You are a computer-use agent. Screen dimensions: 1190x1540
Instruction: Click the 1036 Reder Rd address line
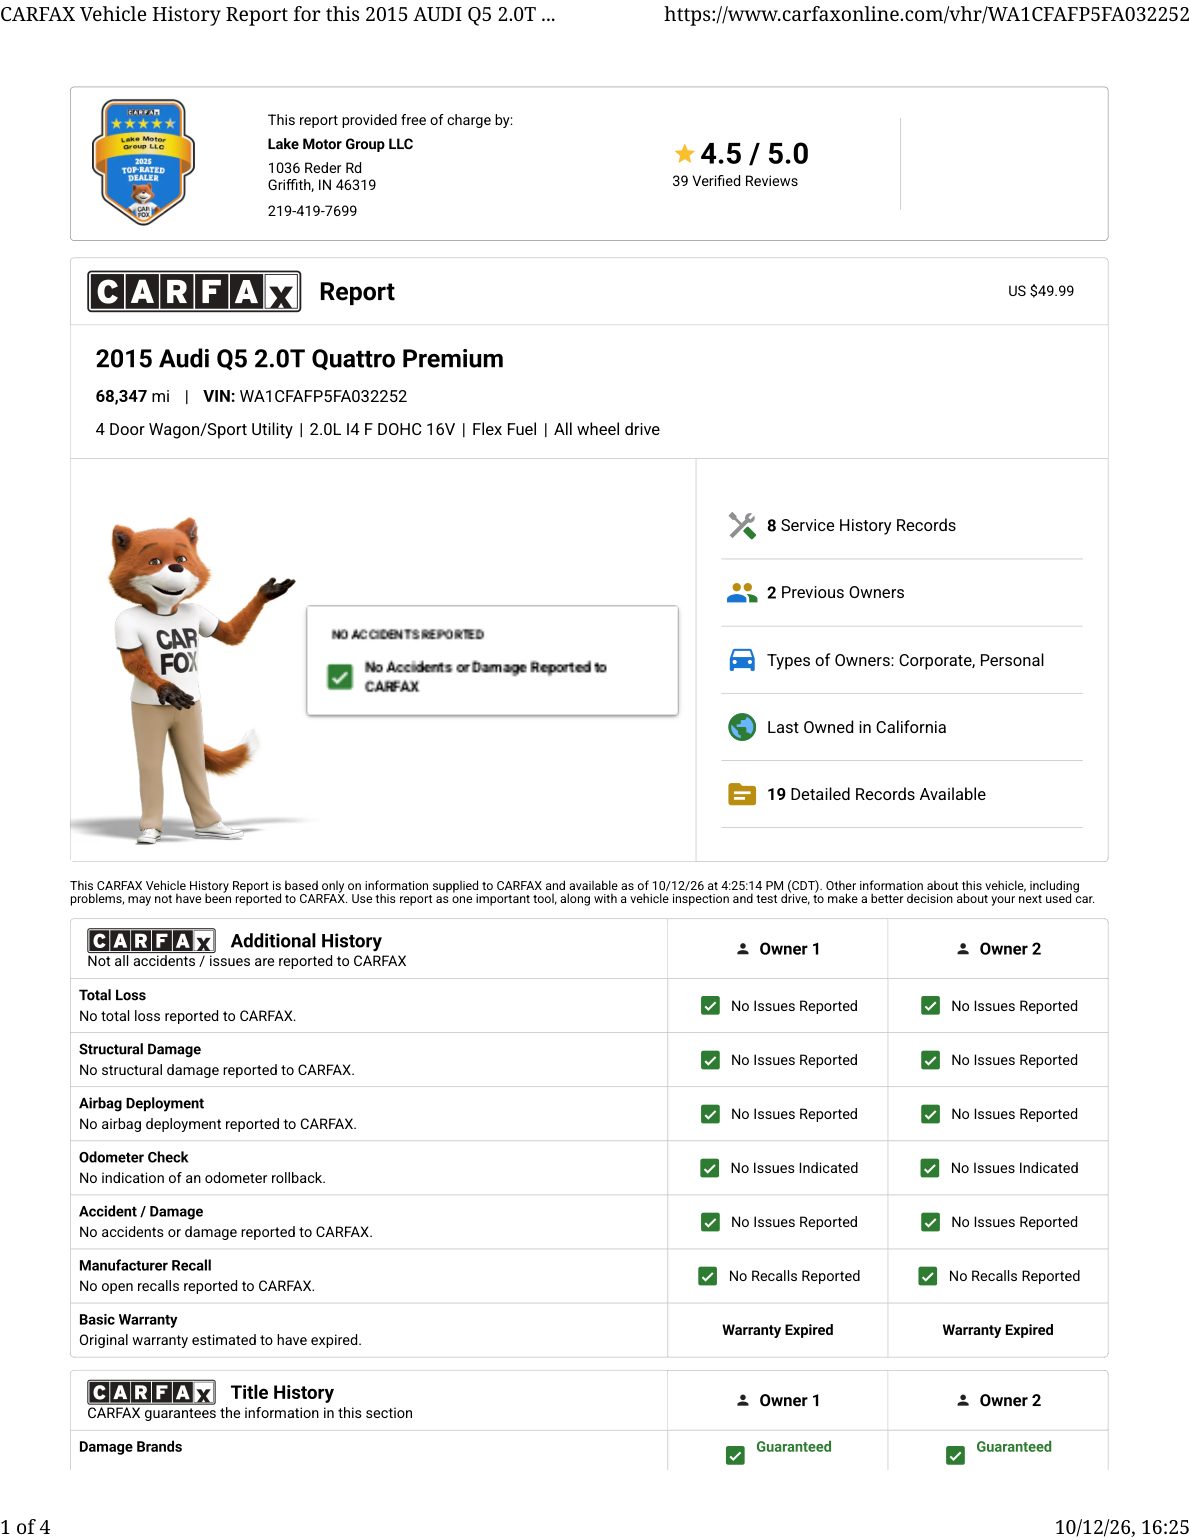314,168
